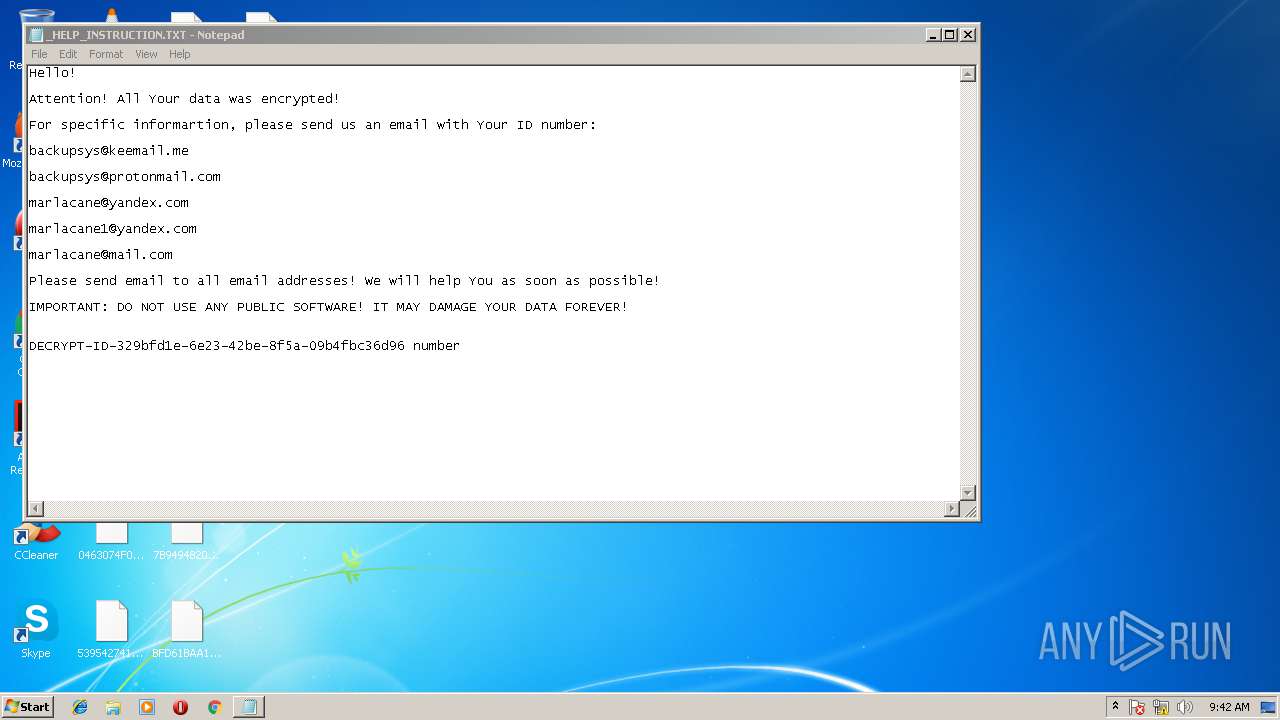The image size is (1280, 720).
Task: Click the horizontal scrollbar left arrow
Action: click(35, 509)
